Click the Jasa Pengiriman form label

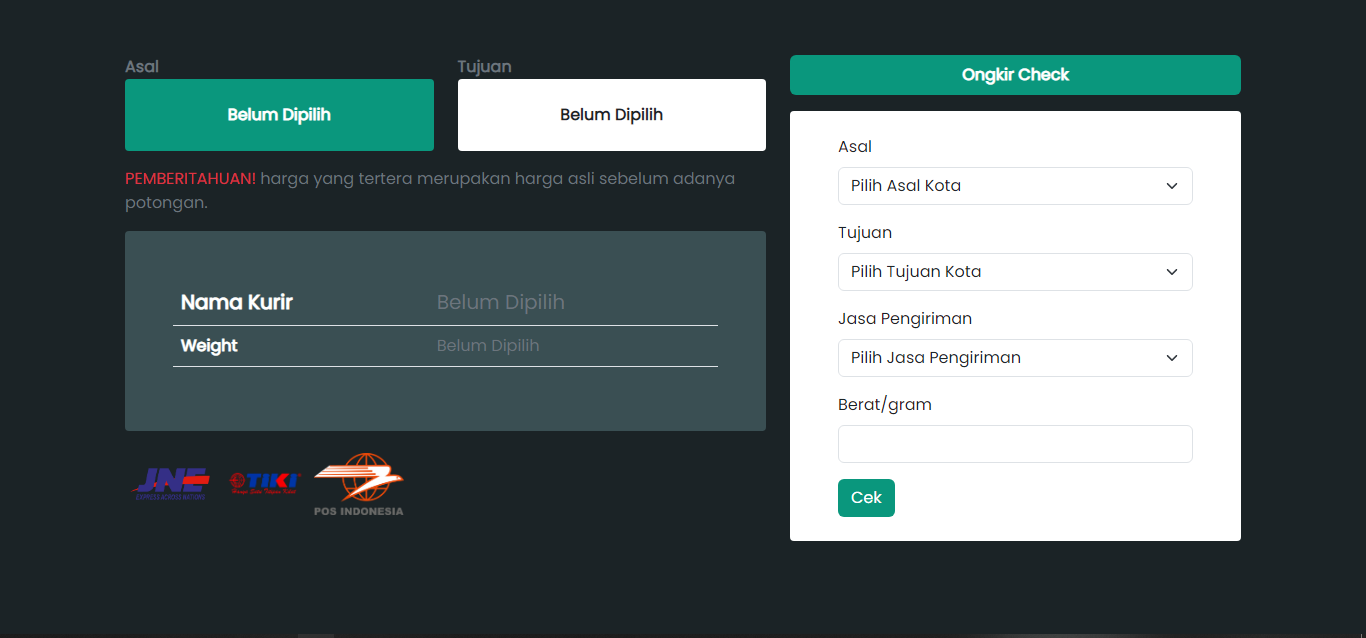tap(905, 319)
